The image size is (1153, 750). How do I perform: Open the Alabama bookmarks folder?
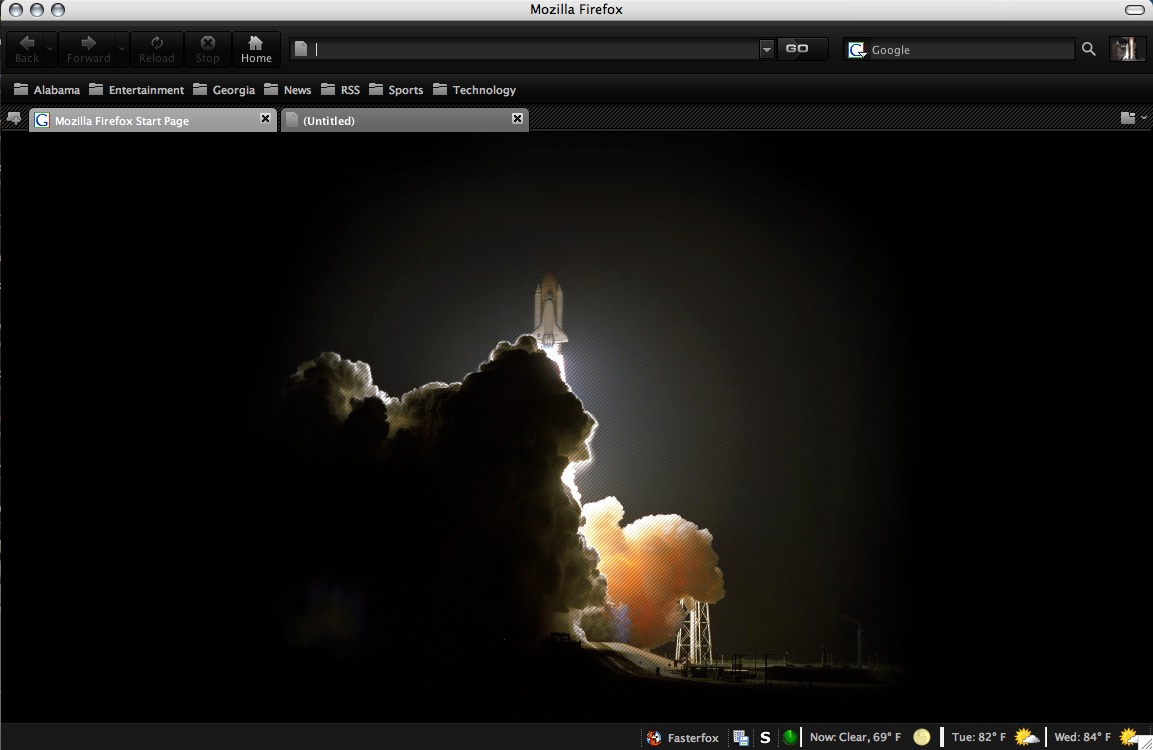pos(47,90)
